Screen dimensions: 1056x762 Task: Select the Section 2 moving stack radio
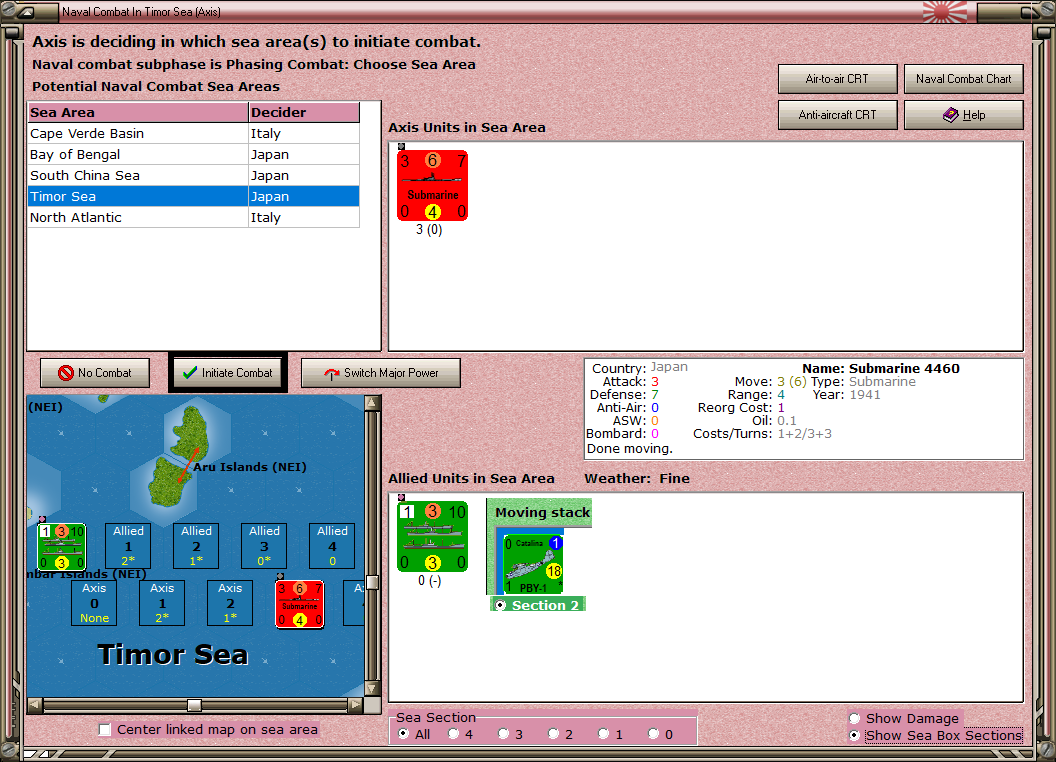coord(500,605)
